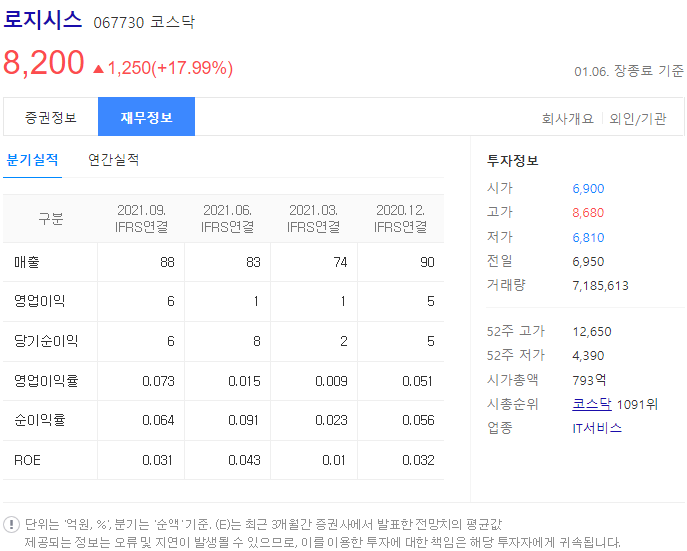Screen dimensions: 687x551
Task: Click the 당기순이익 value 8
Action: click(257, 341)
